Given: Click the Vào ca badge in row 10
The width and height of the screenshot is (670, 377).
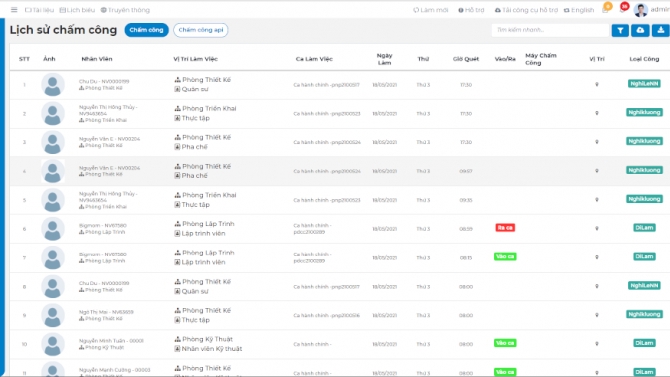Looking at the screenshot, I should [505, 343].
